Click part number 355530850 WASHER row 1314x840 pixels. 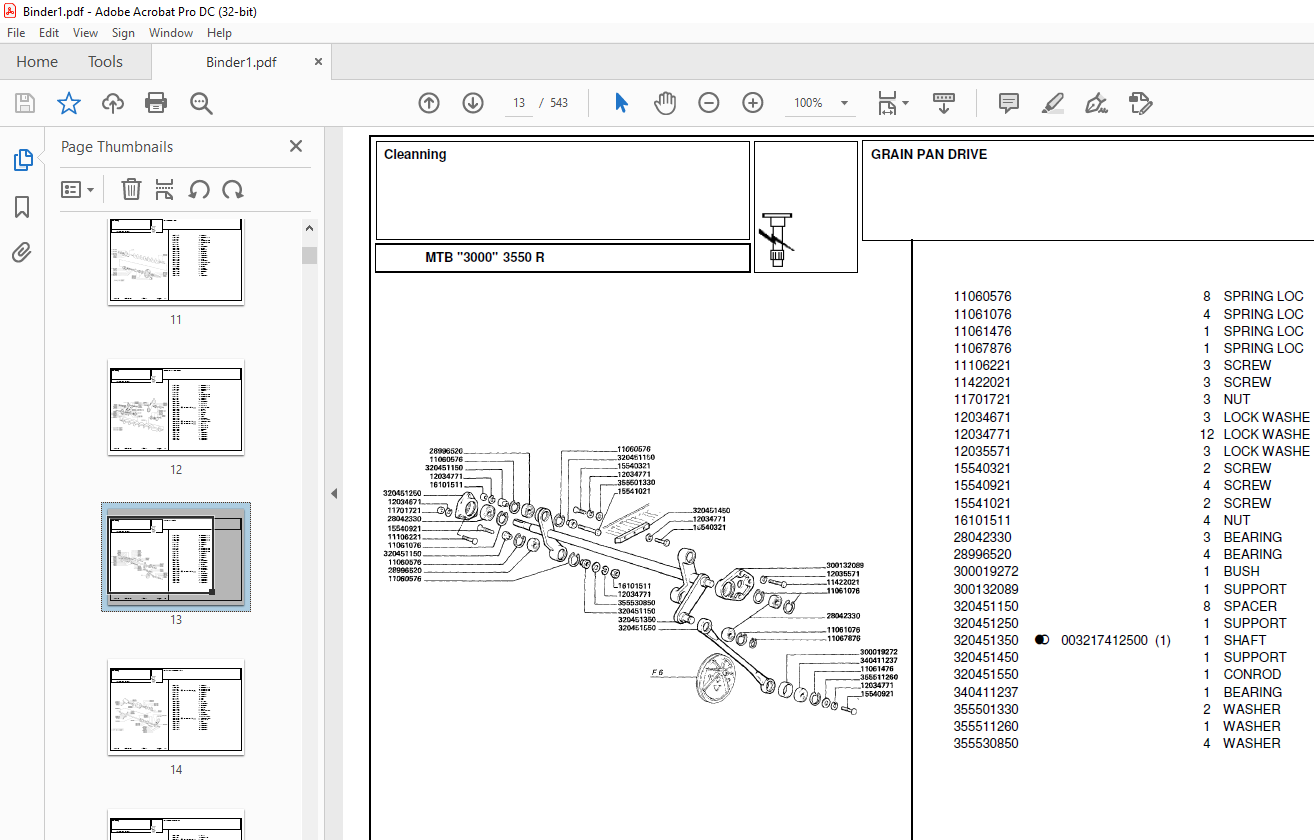1117,743
